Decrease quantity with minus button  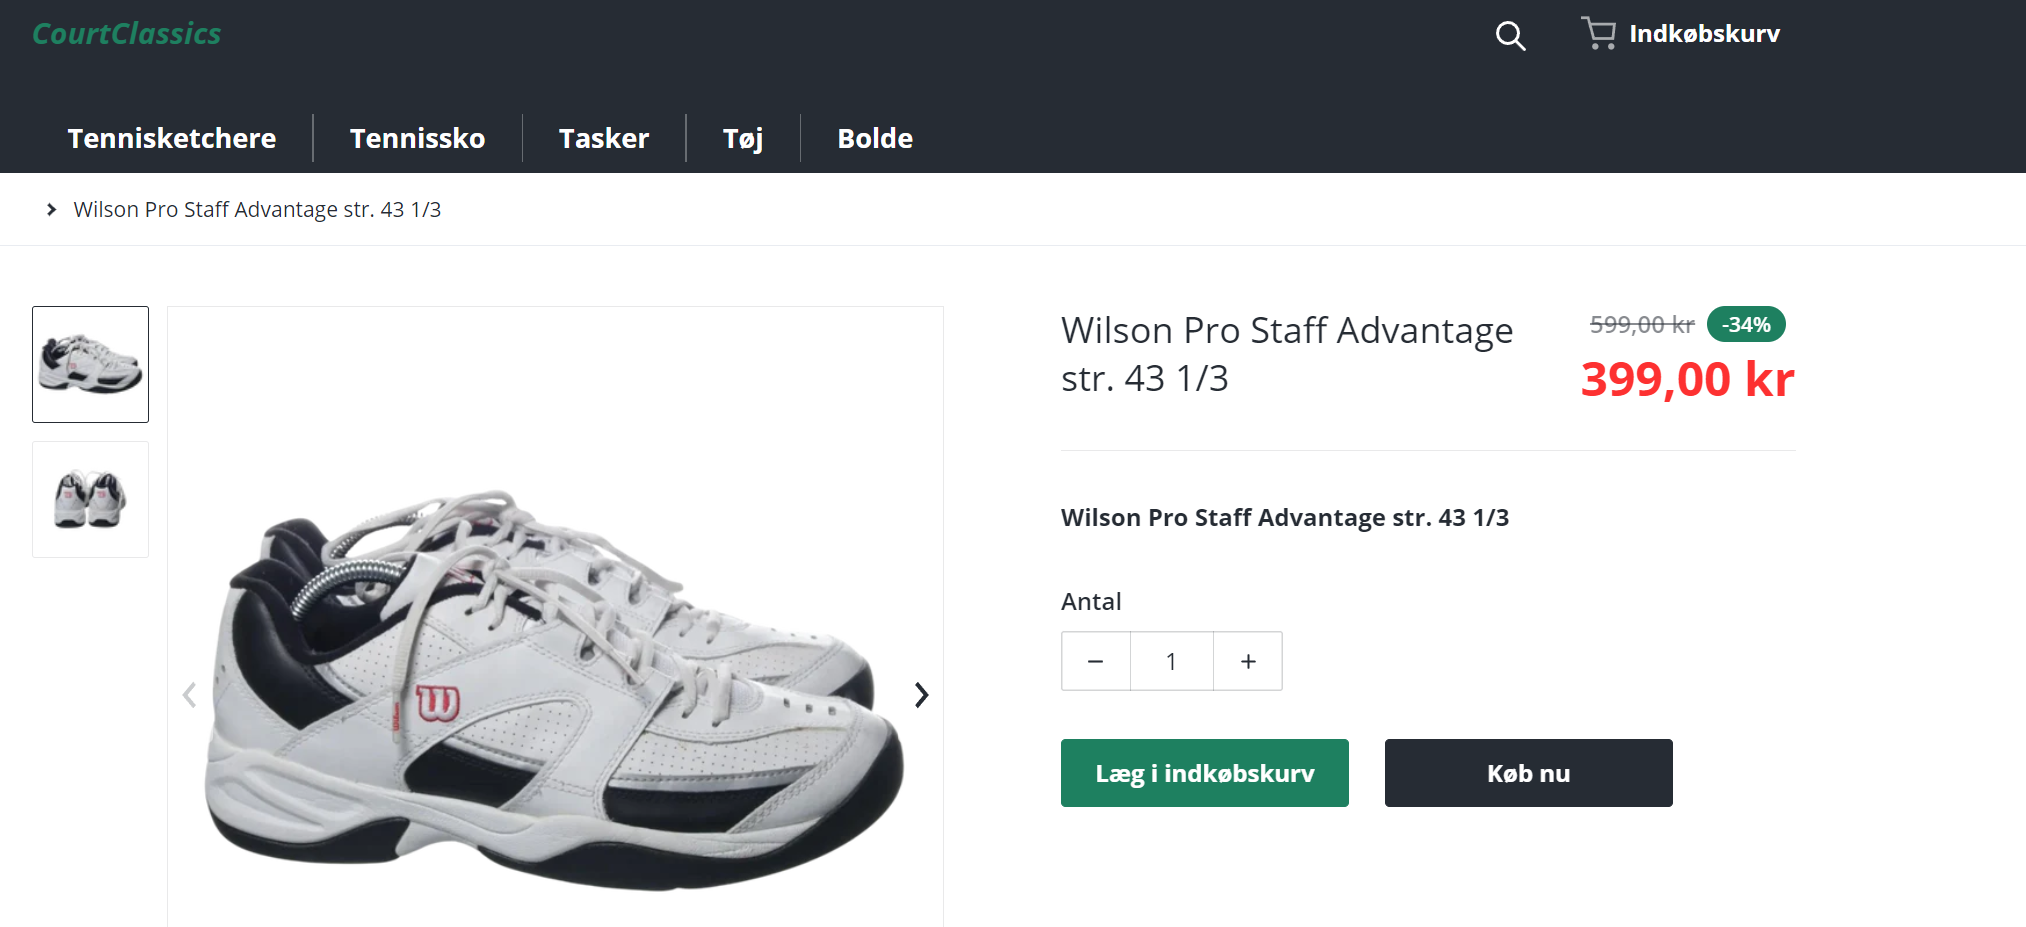[1096, 661]
